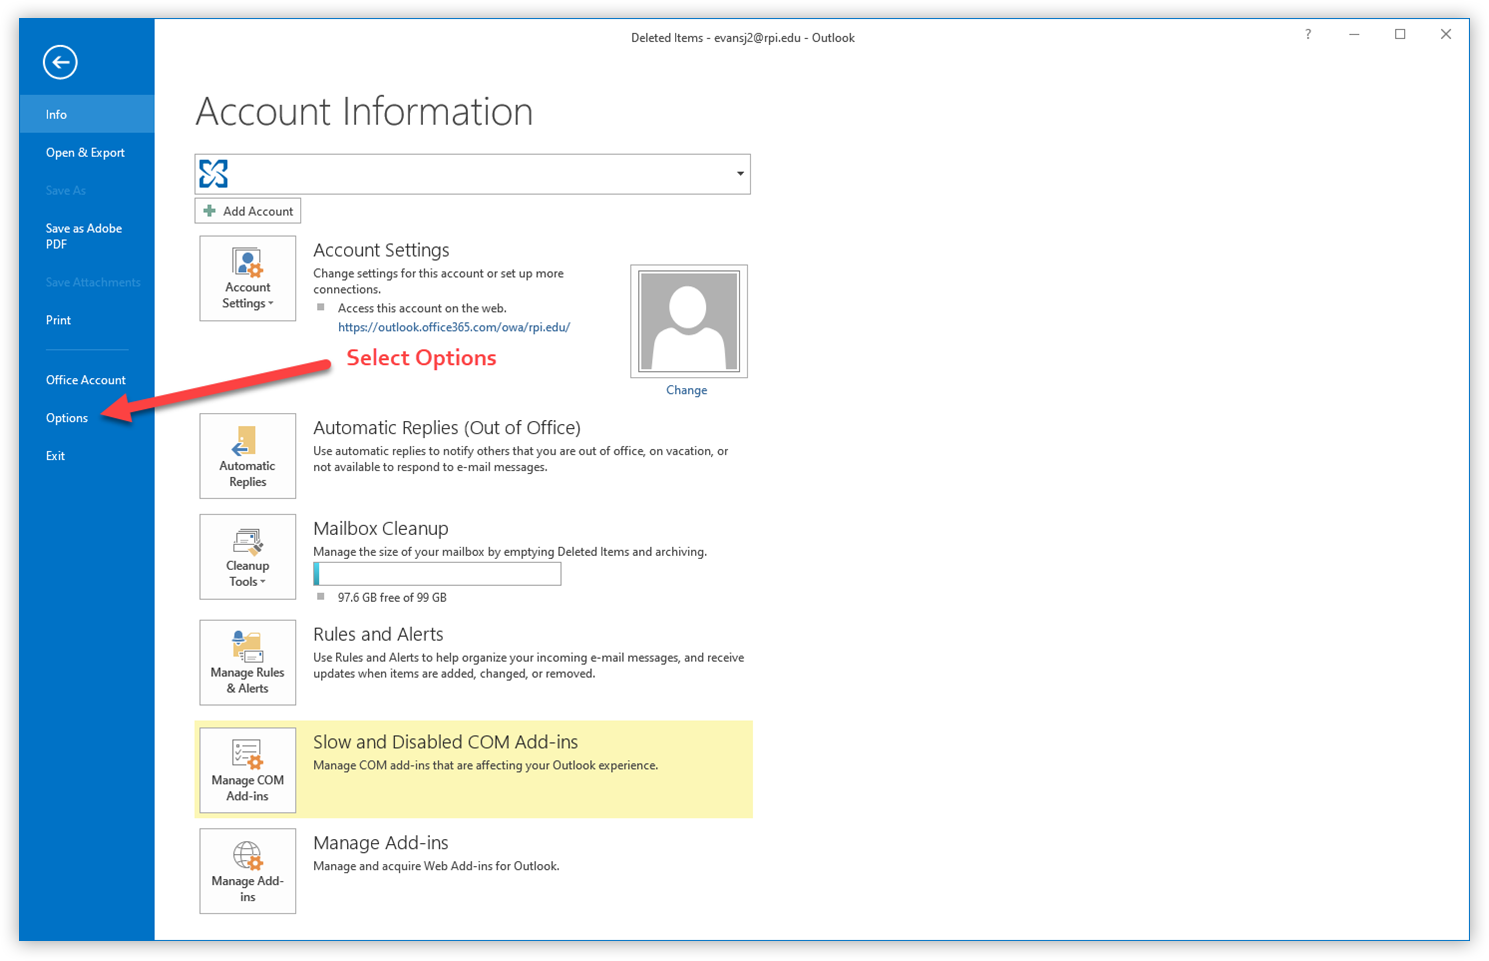Click the Account Information heading
Screen dimensions: 1489x961
(x=364, y=111)
